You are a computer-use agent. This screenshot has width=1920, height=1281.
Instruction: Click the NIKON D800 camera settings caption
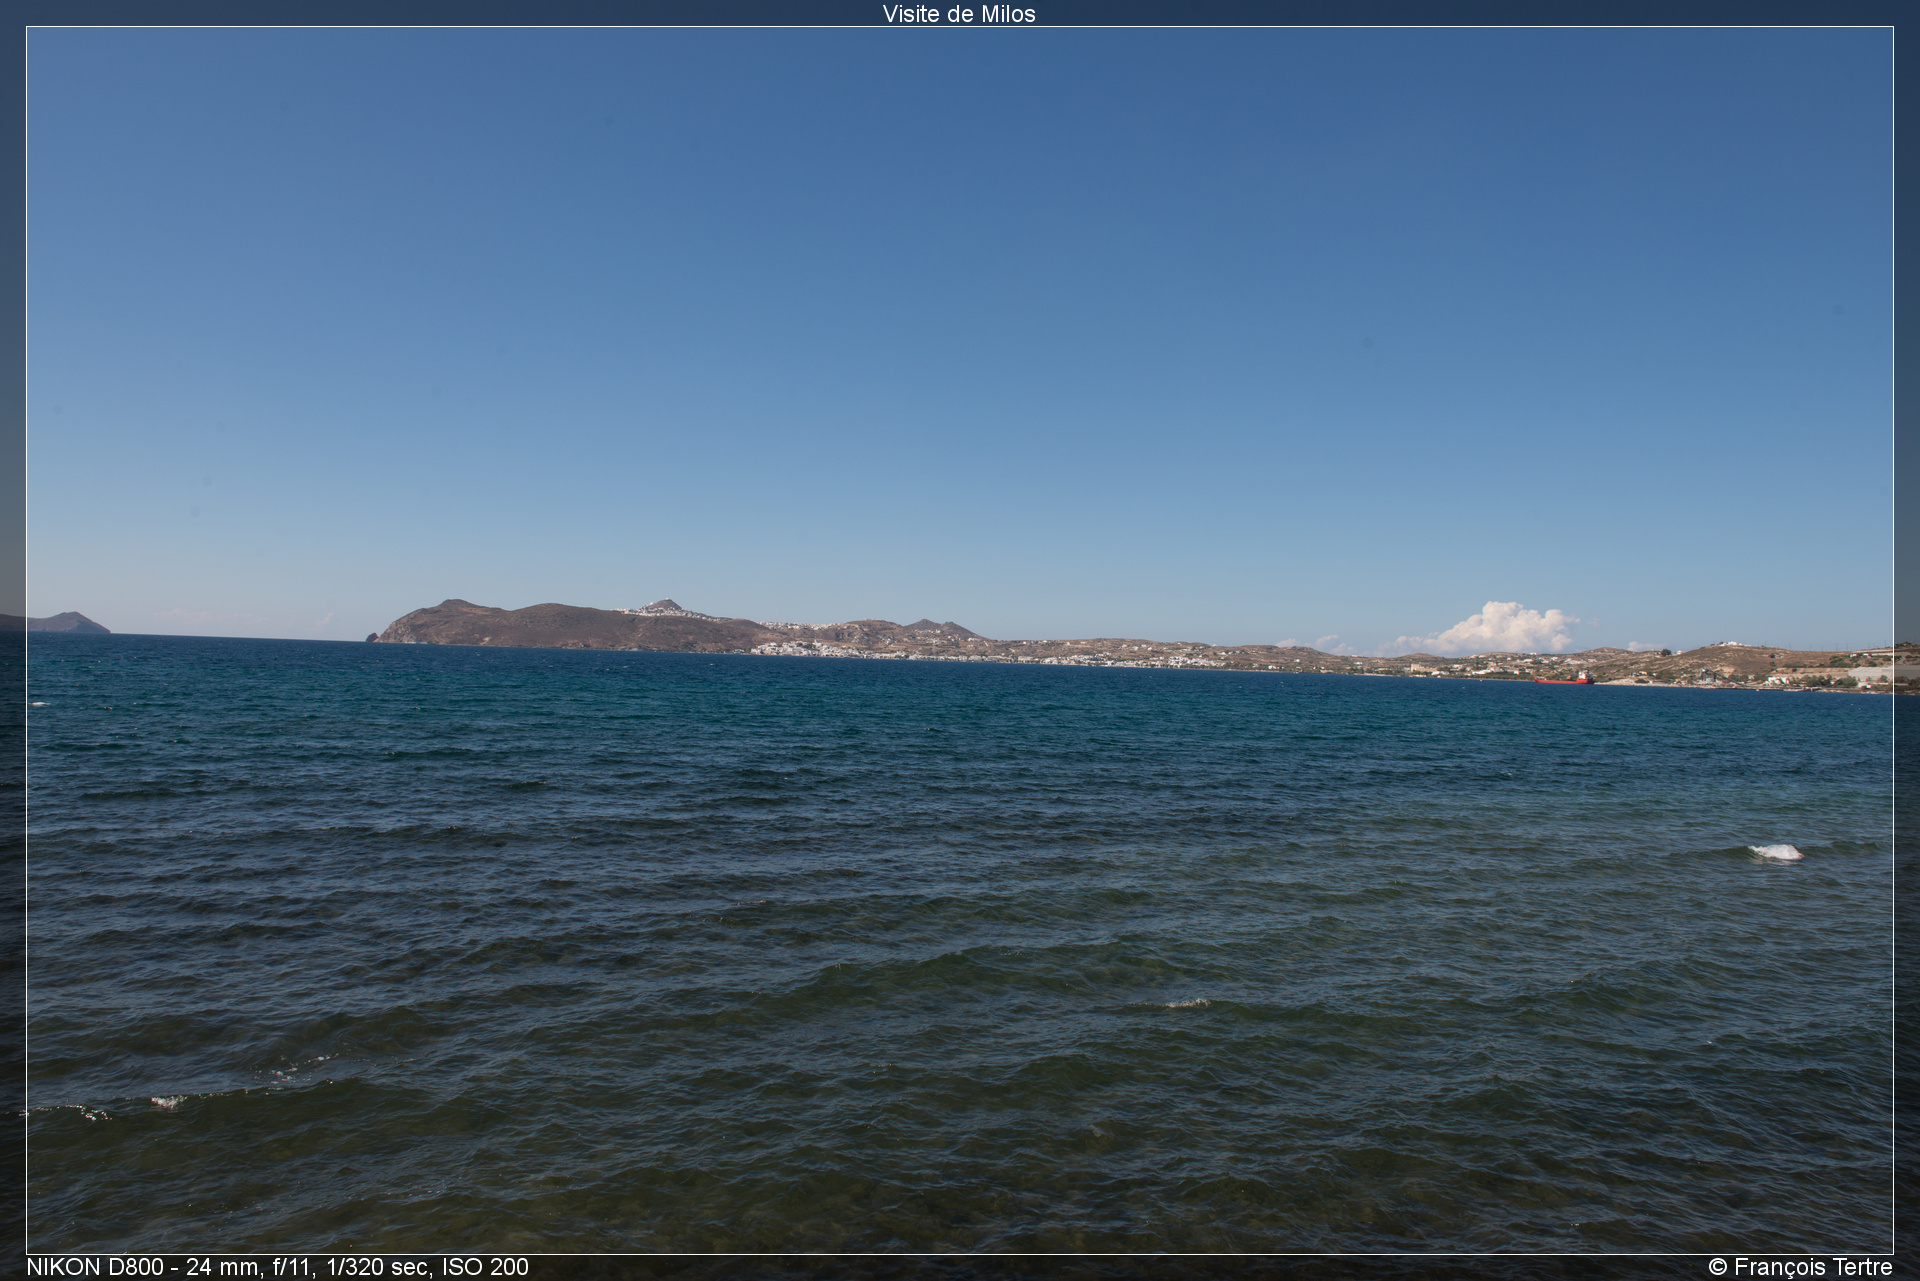[278, 1267]
